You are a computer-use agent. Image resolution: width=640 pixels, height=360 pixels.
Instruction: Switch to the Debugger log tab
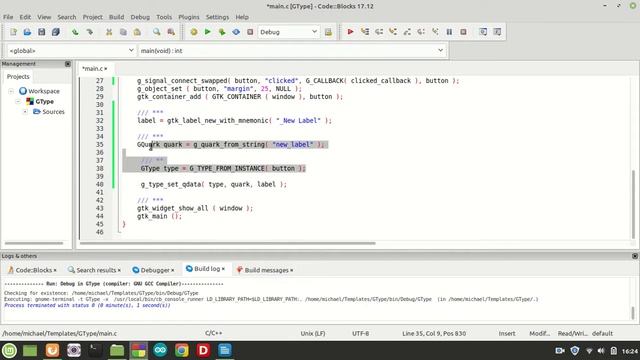(x=153, y=270)
